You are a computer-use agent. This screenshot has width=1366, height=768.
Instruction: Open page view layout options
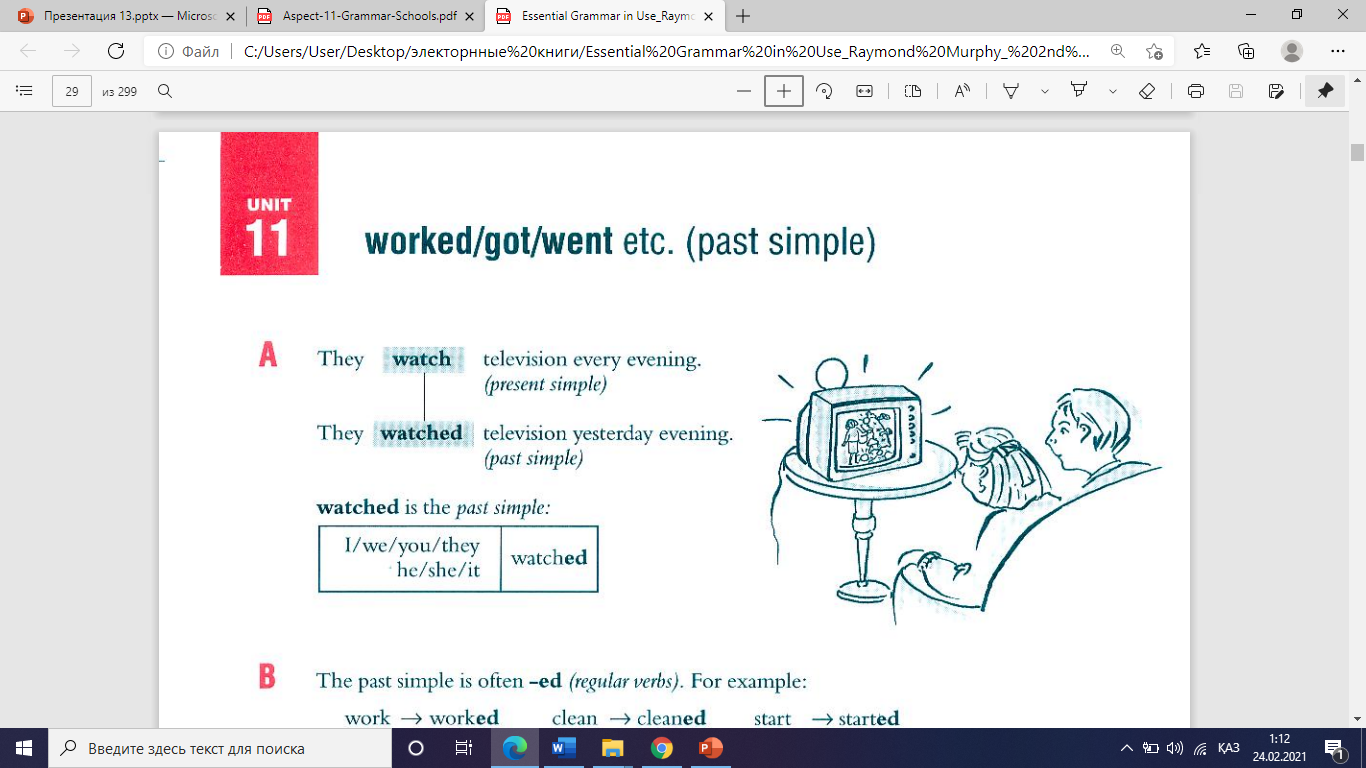912,91
